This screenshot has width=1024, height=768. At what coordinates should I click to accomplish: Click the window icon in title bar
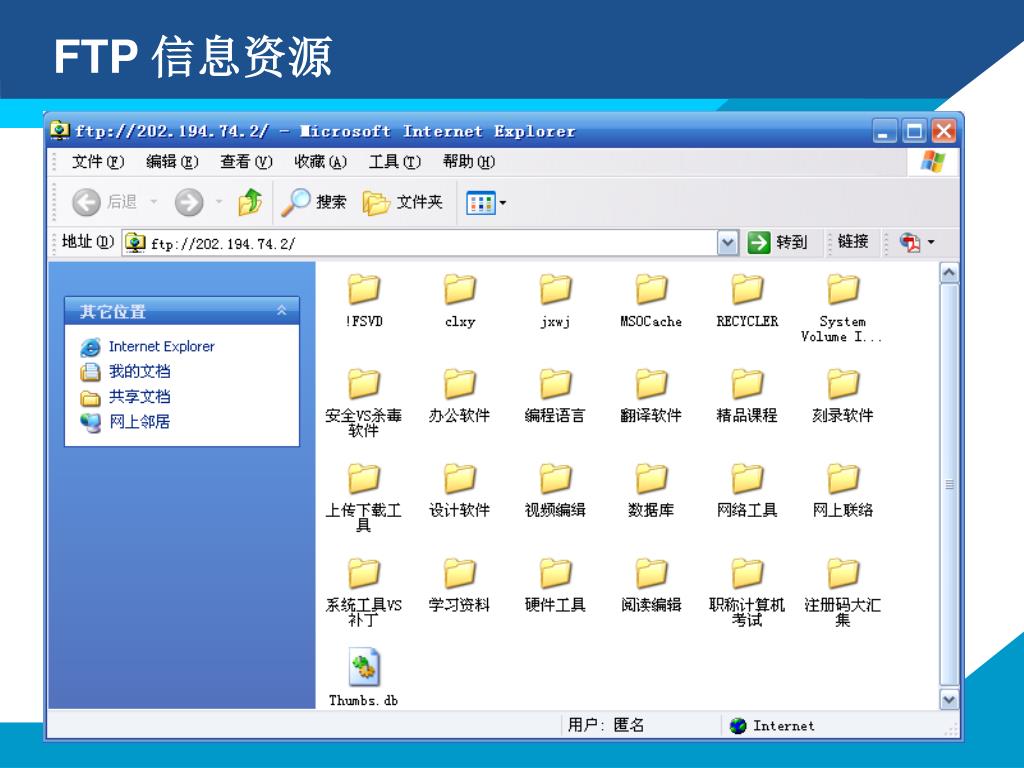(x=59, y=130)
